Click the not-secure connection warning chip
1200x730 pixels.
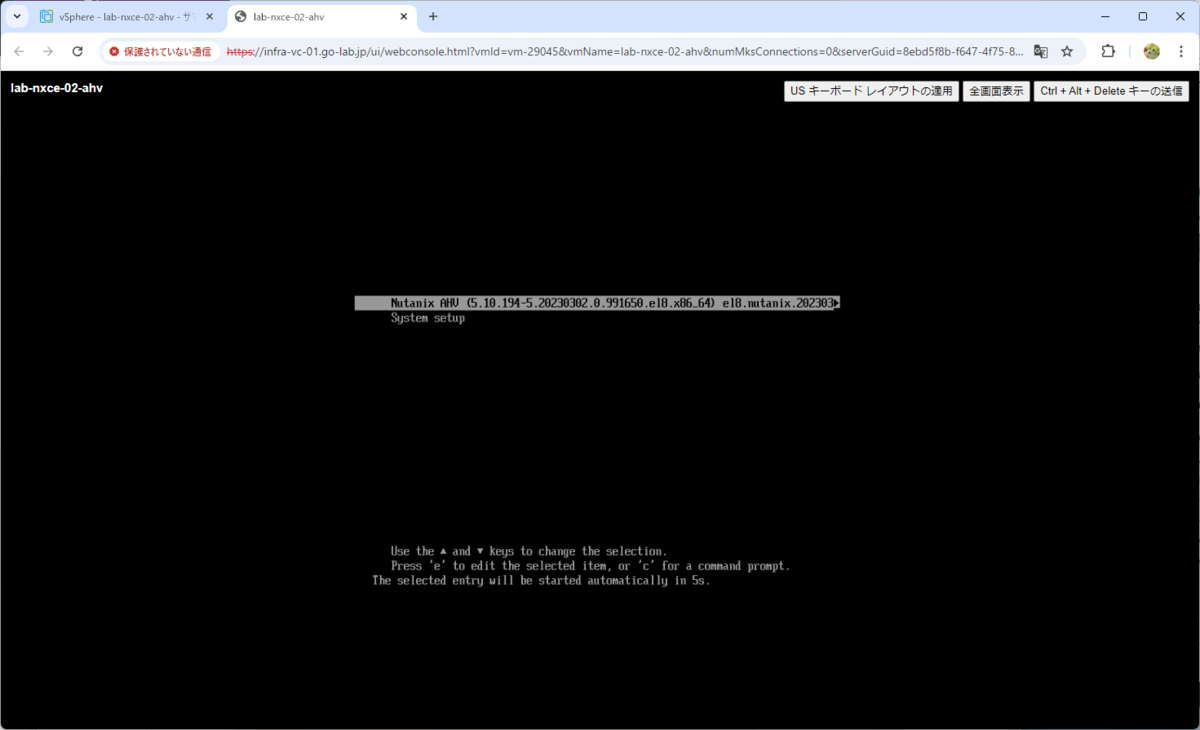tap(160, 51)
